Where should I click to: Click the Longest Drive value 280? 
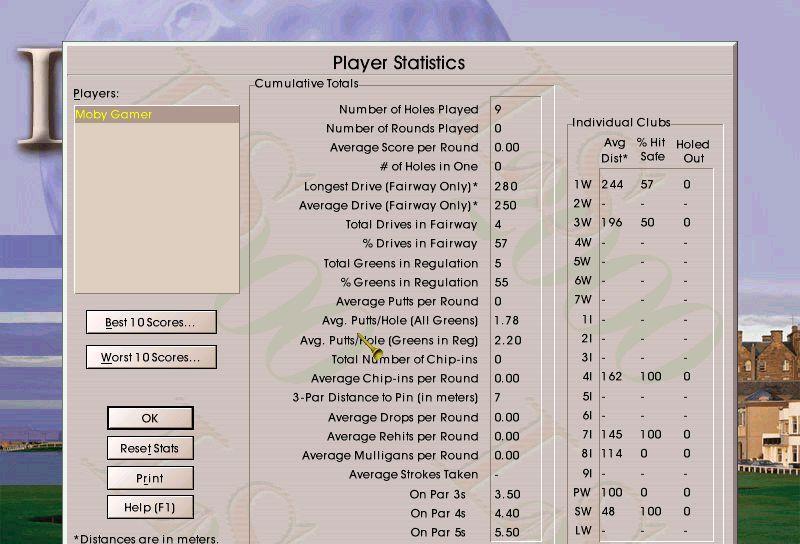tap(505, 186)
